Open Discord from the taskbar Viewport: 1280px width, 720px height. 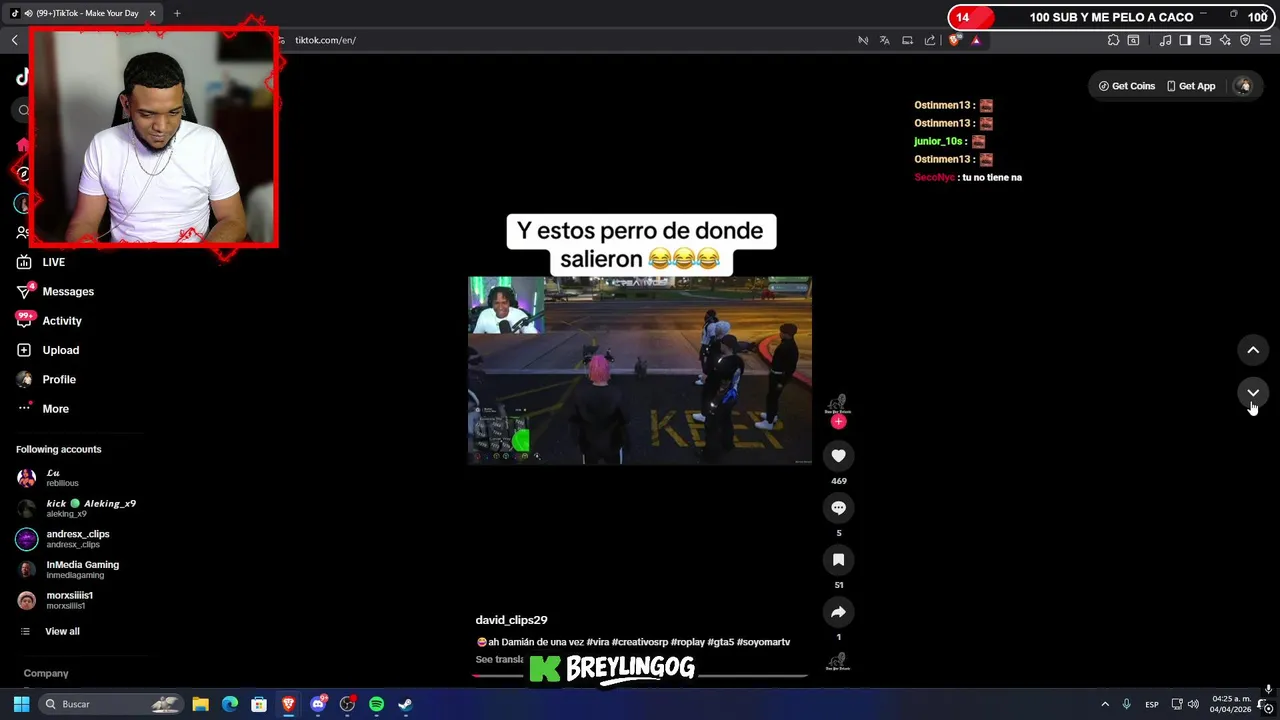pyautogui.click(x=318, y=704)
